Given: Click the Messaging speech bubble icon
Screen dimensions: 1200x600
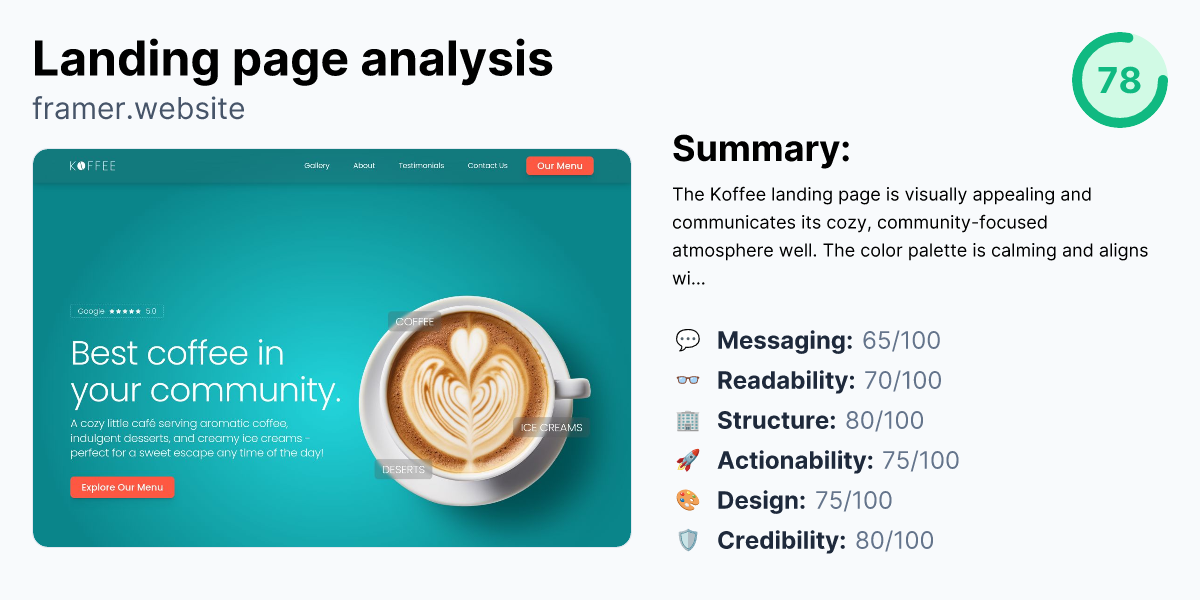Looking at the screenshot, I should pyautogui.click(x=689, y=340).
